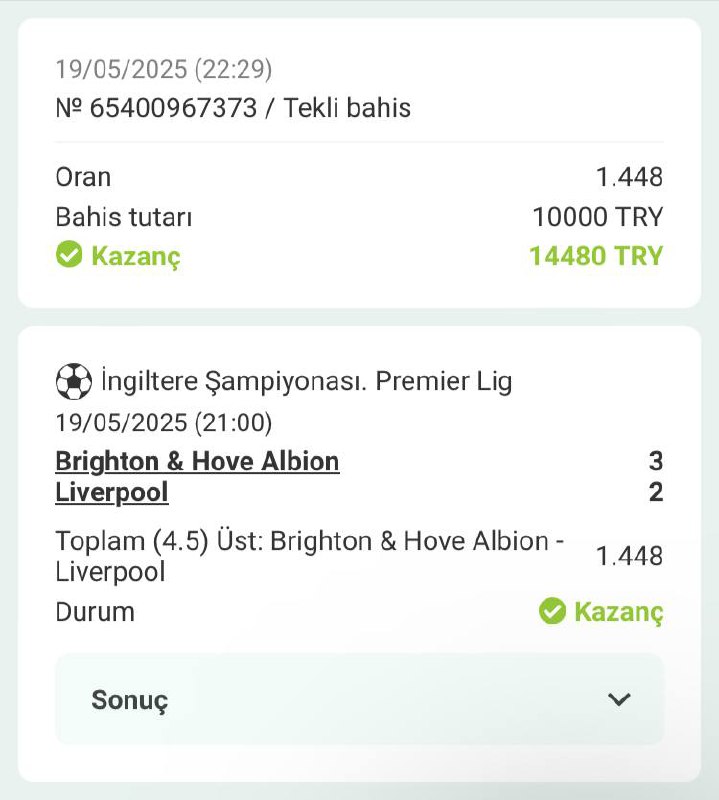Click Liverpool's score of 2
This screenshot has height=800, width=719.
(x=656, y=492)
